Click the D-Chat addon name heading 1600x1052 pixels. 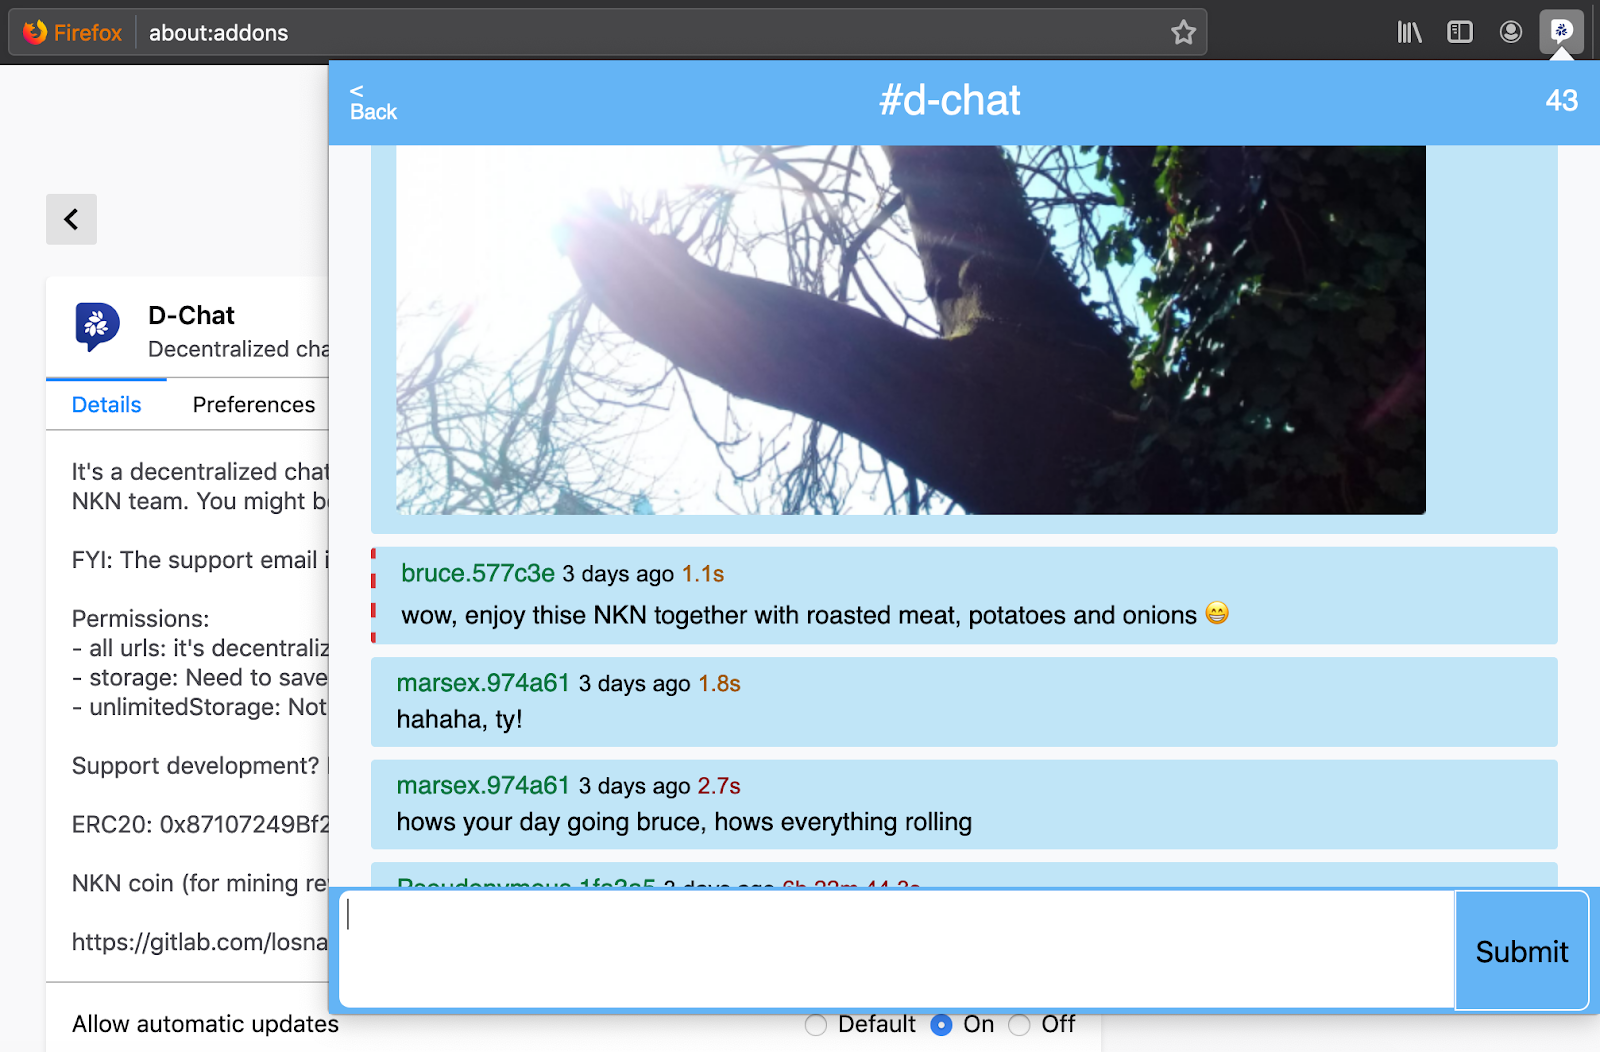(x=191, y=315)
